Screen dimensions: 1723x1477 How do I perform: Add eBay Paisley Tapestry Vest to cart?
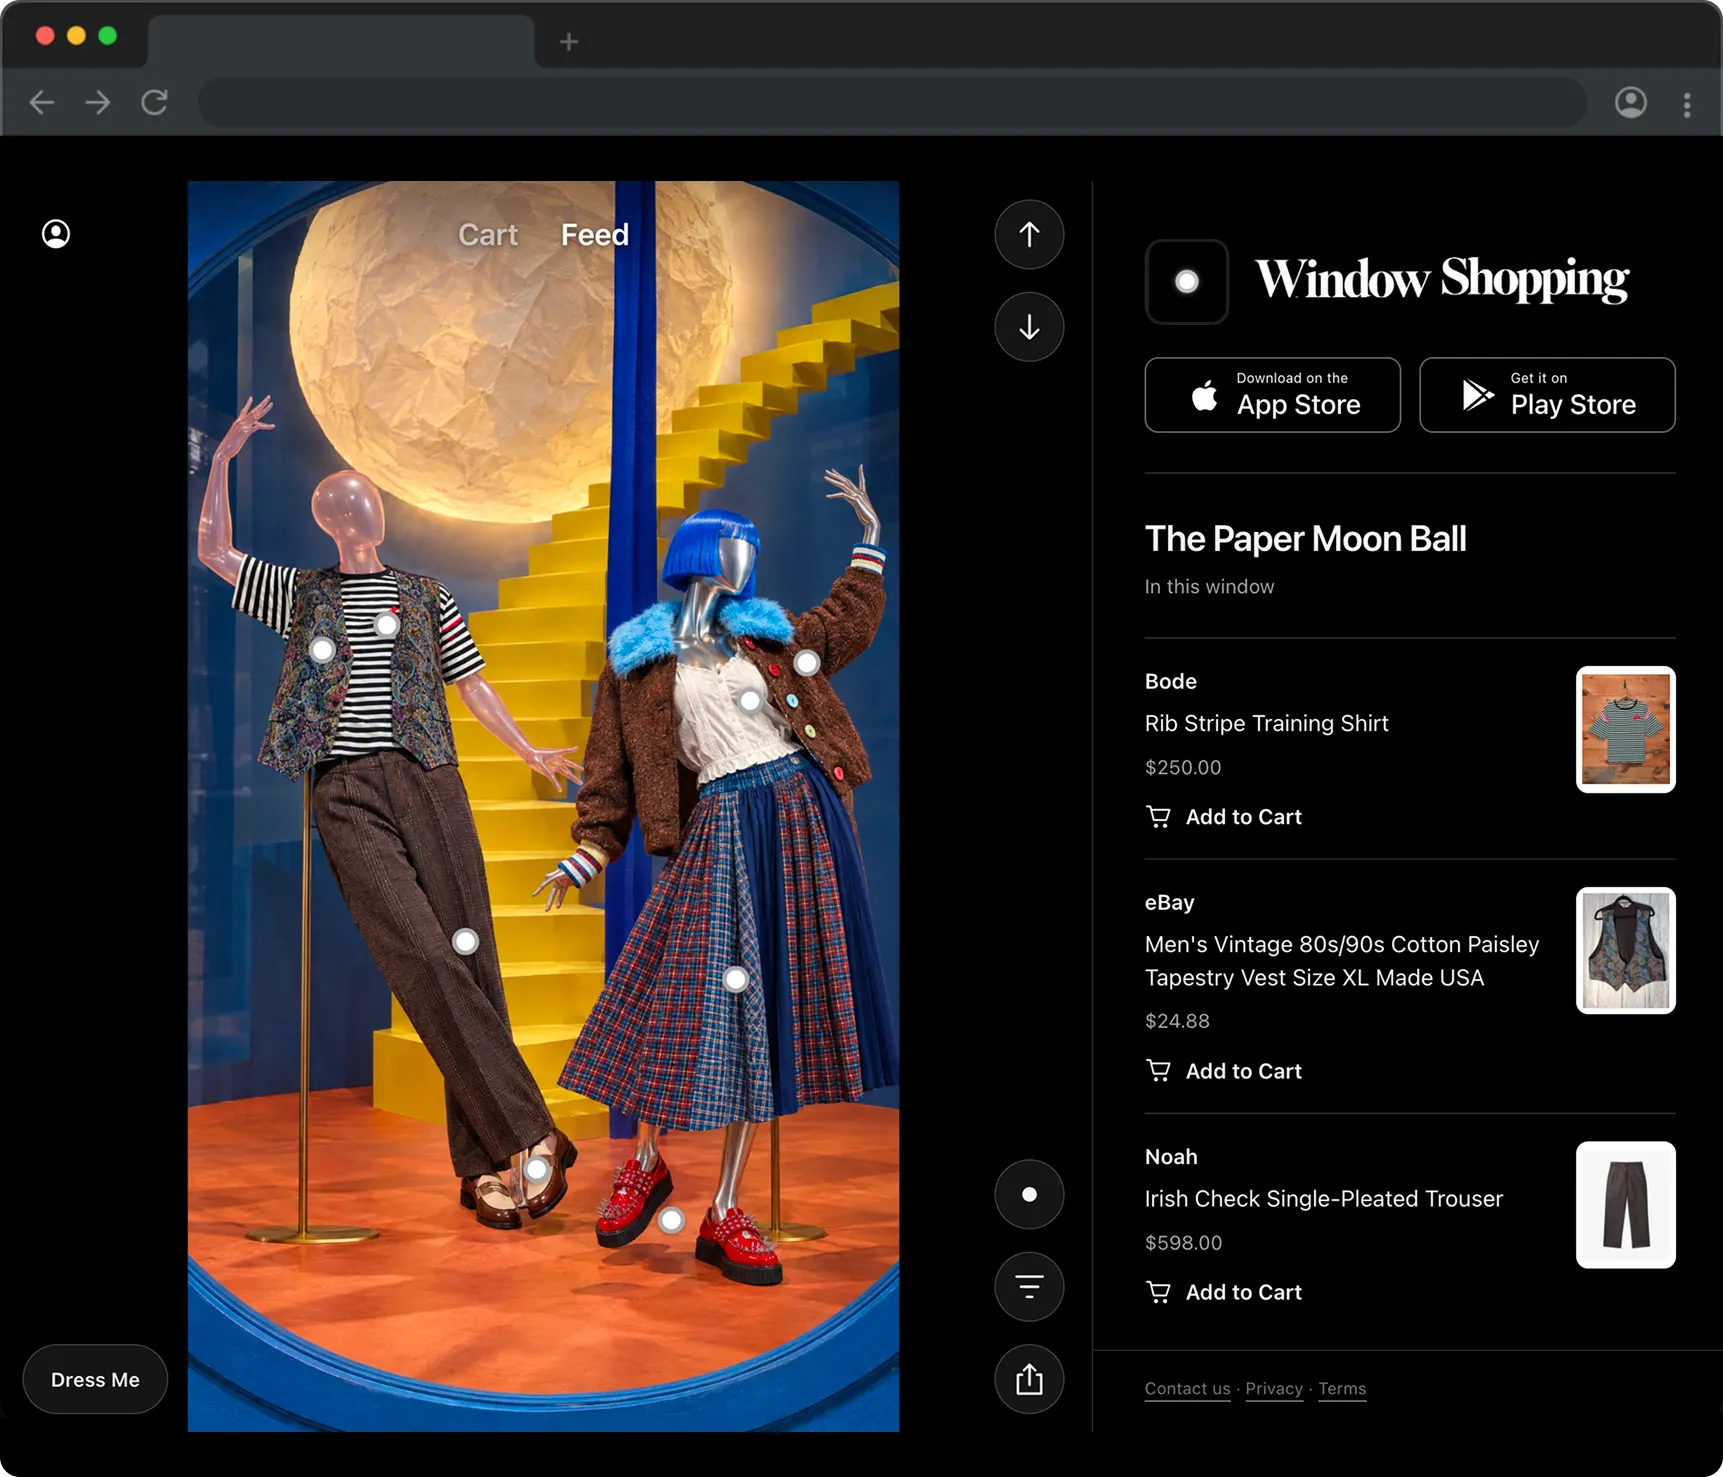pyautogui.click(x=1224, y=1071)
